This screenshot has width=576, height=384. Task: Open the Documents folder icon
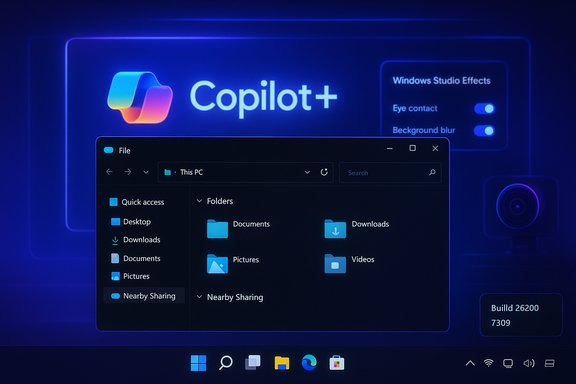(x=217, y=229)
